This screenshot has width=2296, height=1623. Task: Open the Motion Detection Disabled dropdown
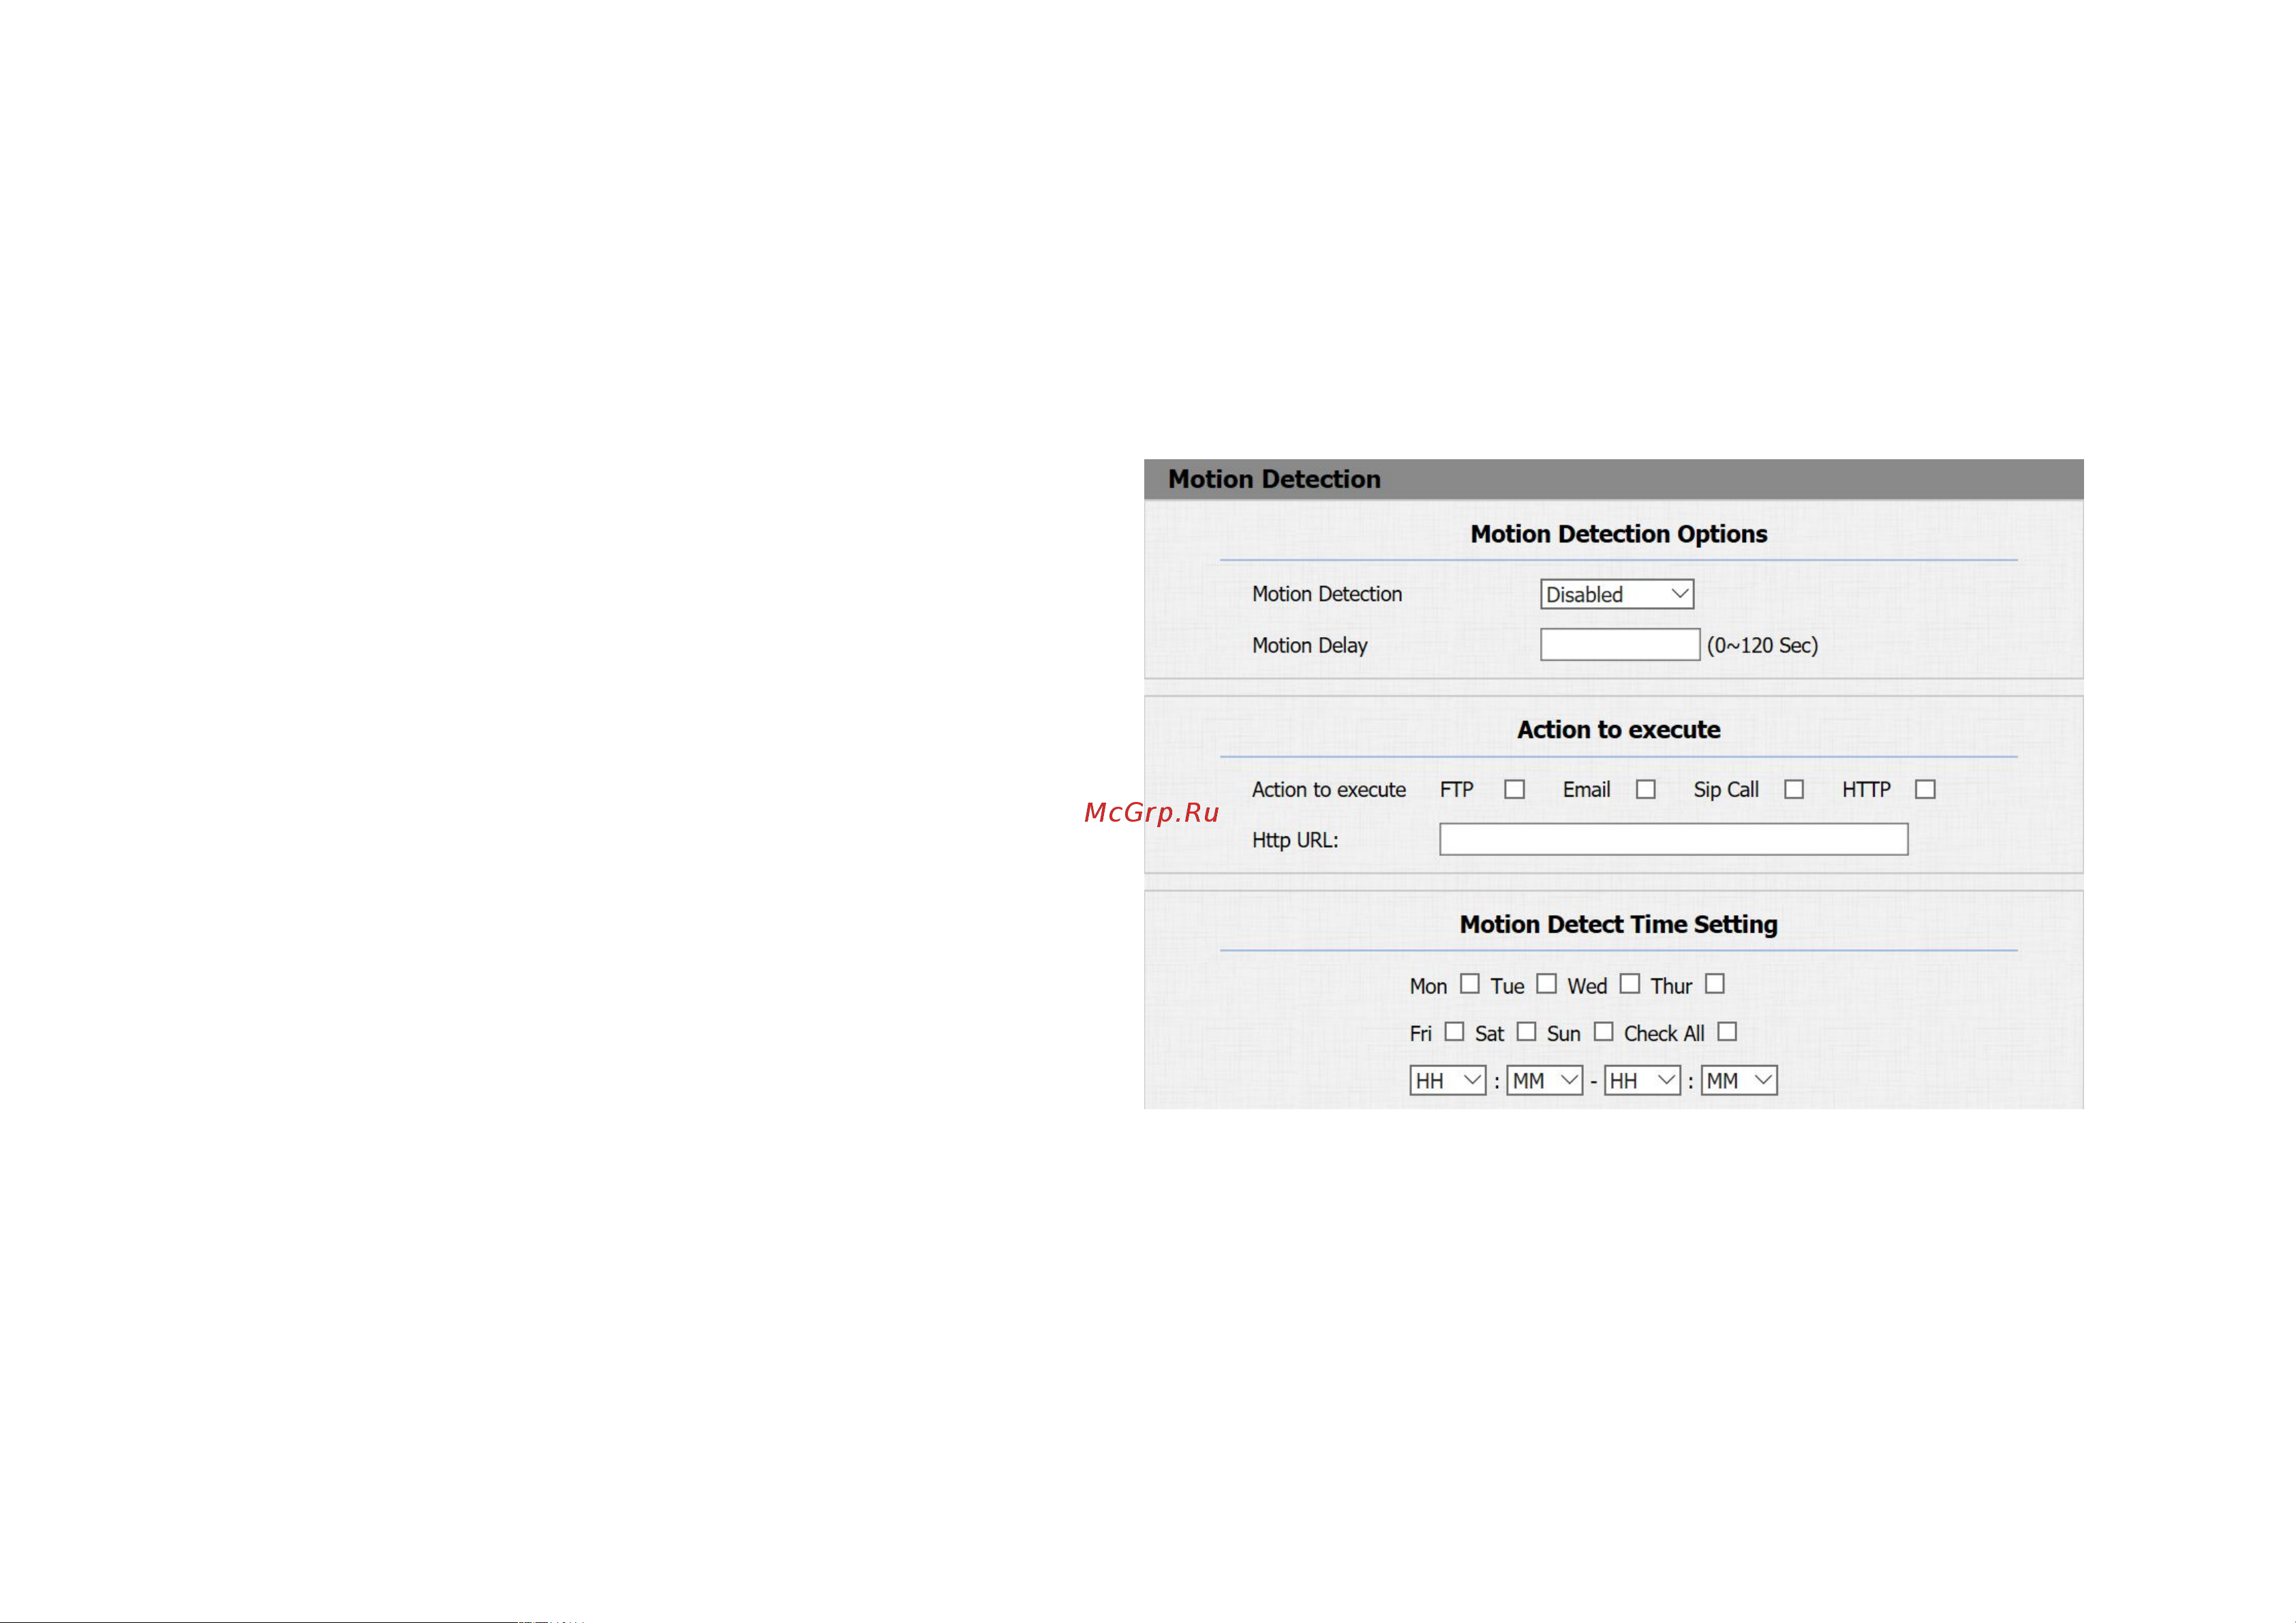point(1616,594)
